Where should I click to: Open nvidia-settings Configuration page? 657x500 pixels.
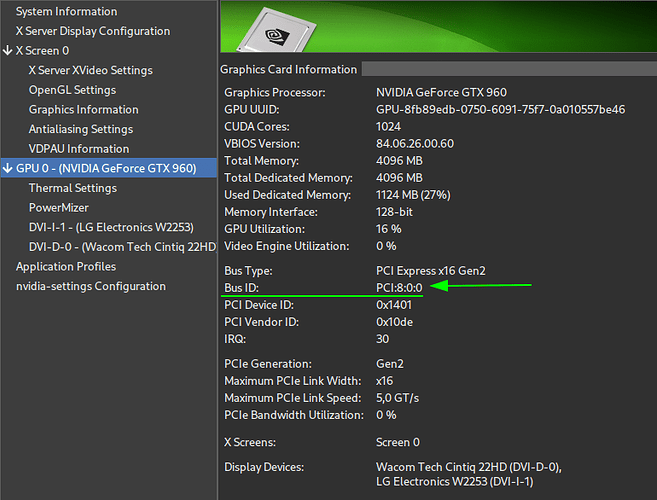pyautogui.click(x=91, y=286)
